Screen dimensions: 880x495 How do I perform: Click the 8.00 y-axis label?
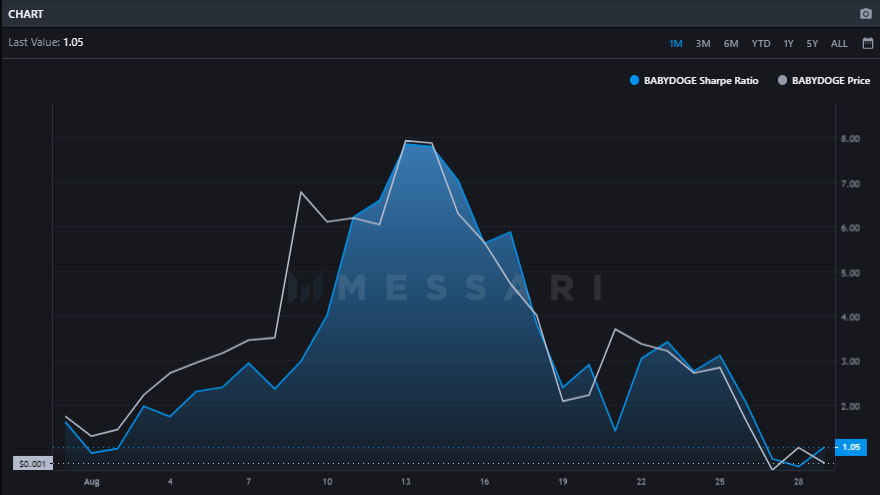point(850,139)
